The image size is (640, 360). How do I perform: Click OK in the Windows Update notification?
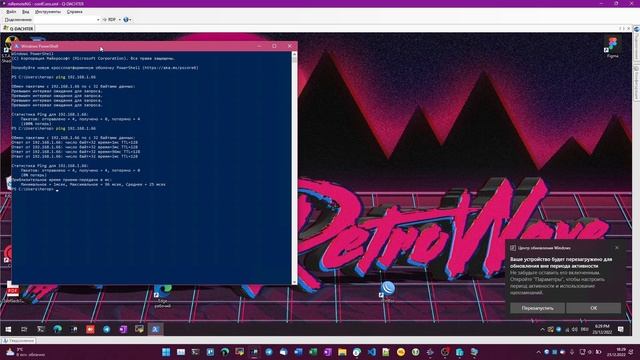tap(593, 308)
